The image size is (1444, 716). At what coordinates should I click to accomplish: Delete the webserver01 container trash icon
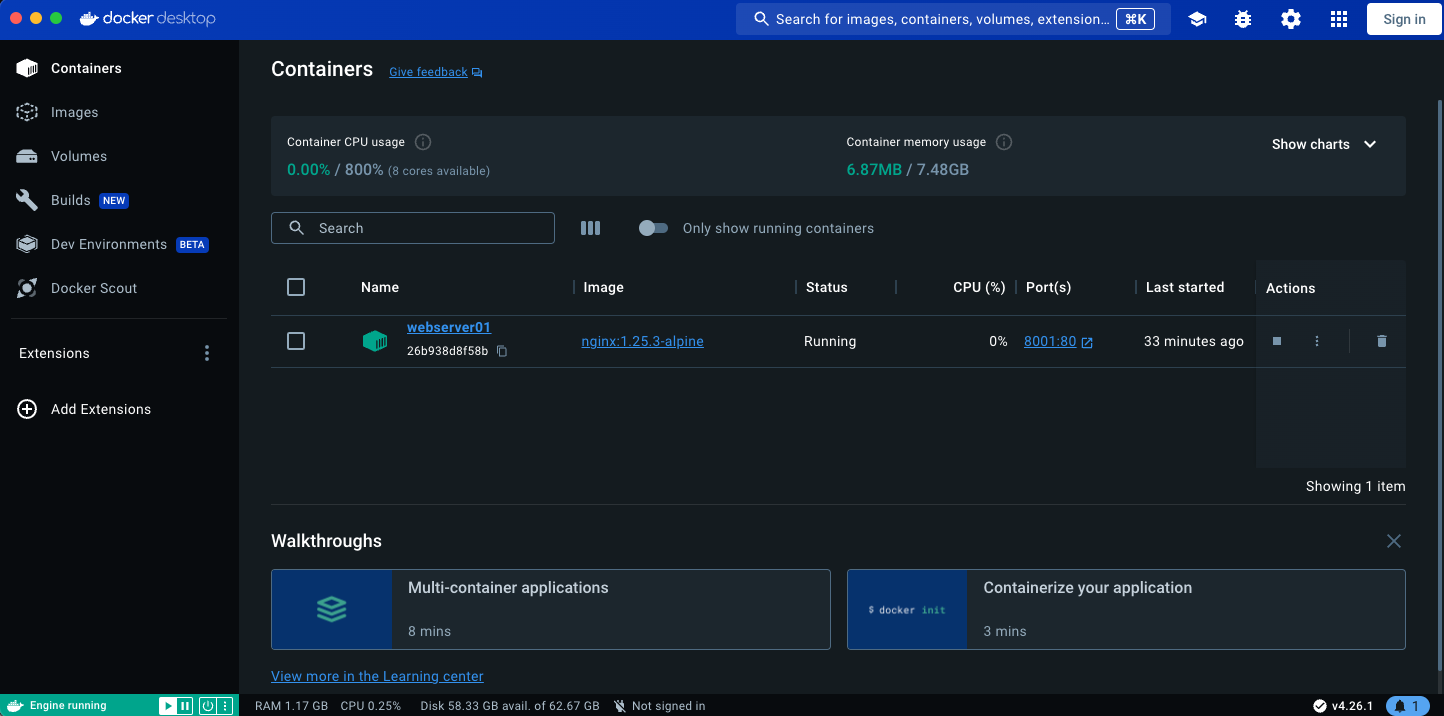[1382, 341]
